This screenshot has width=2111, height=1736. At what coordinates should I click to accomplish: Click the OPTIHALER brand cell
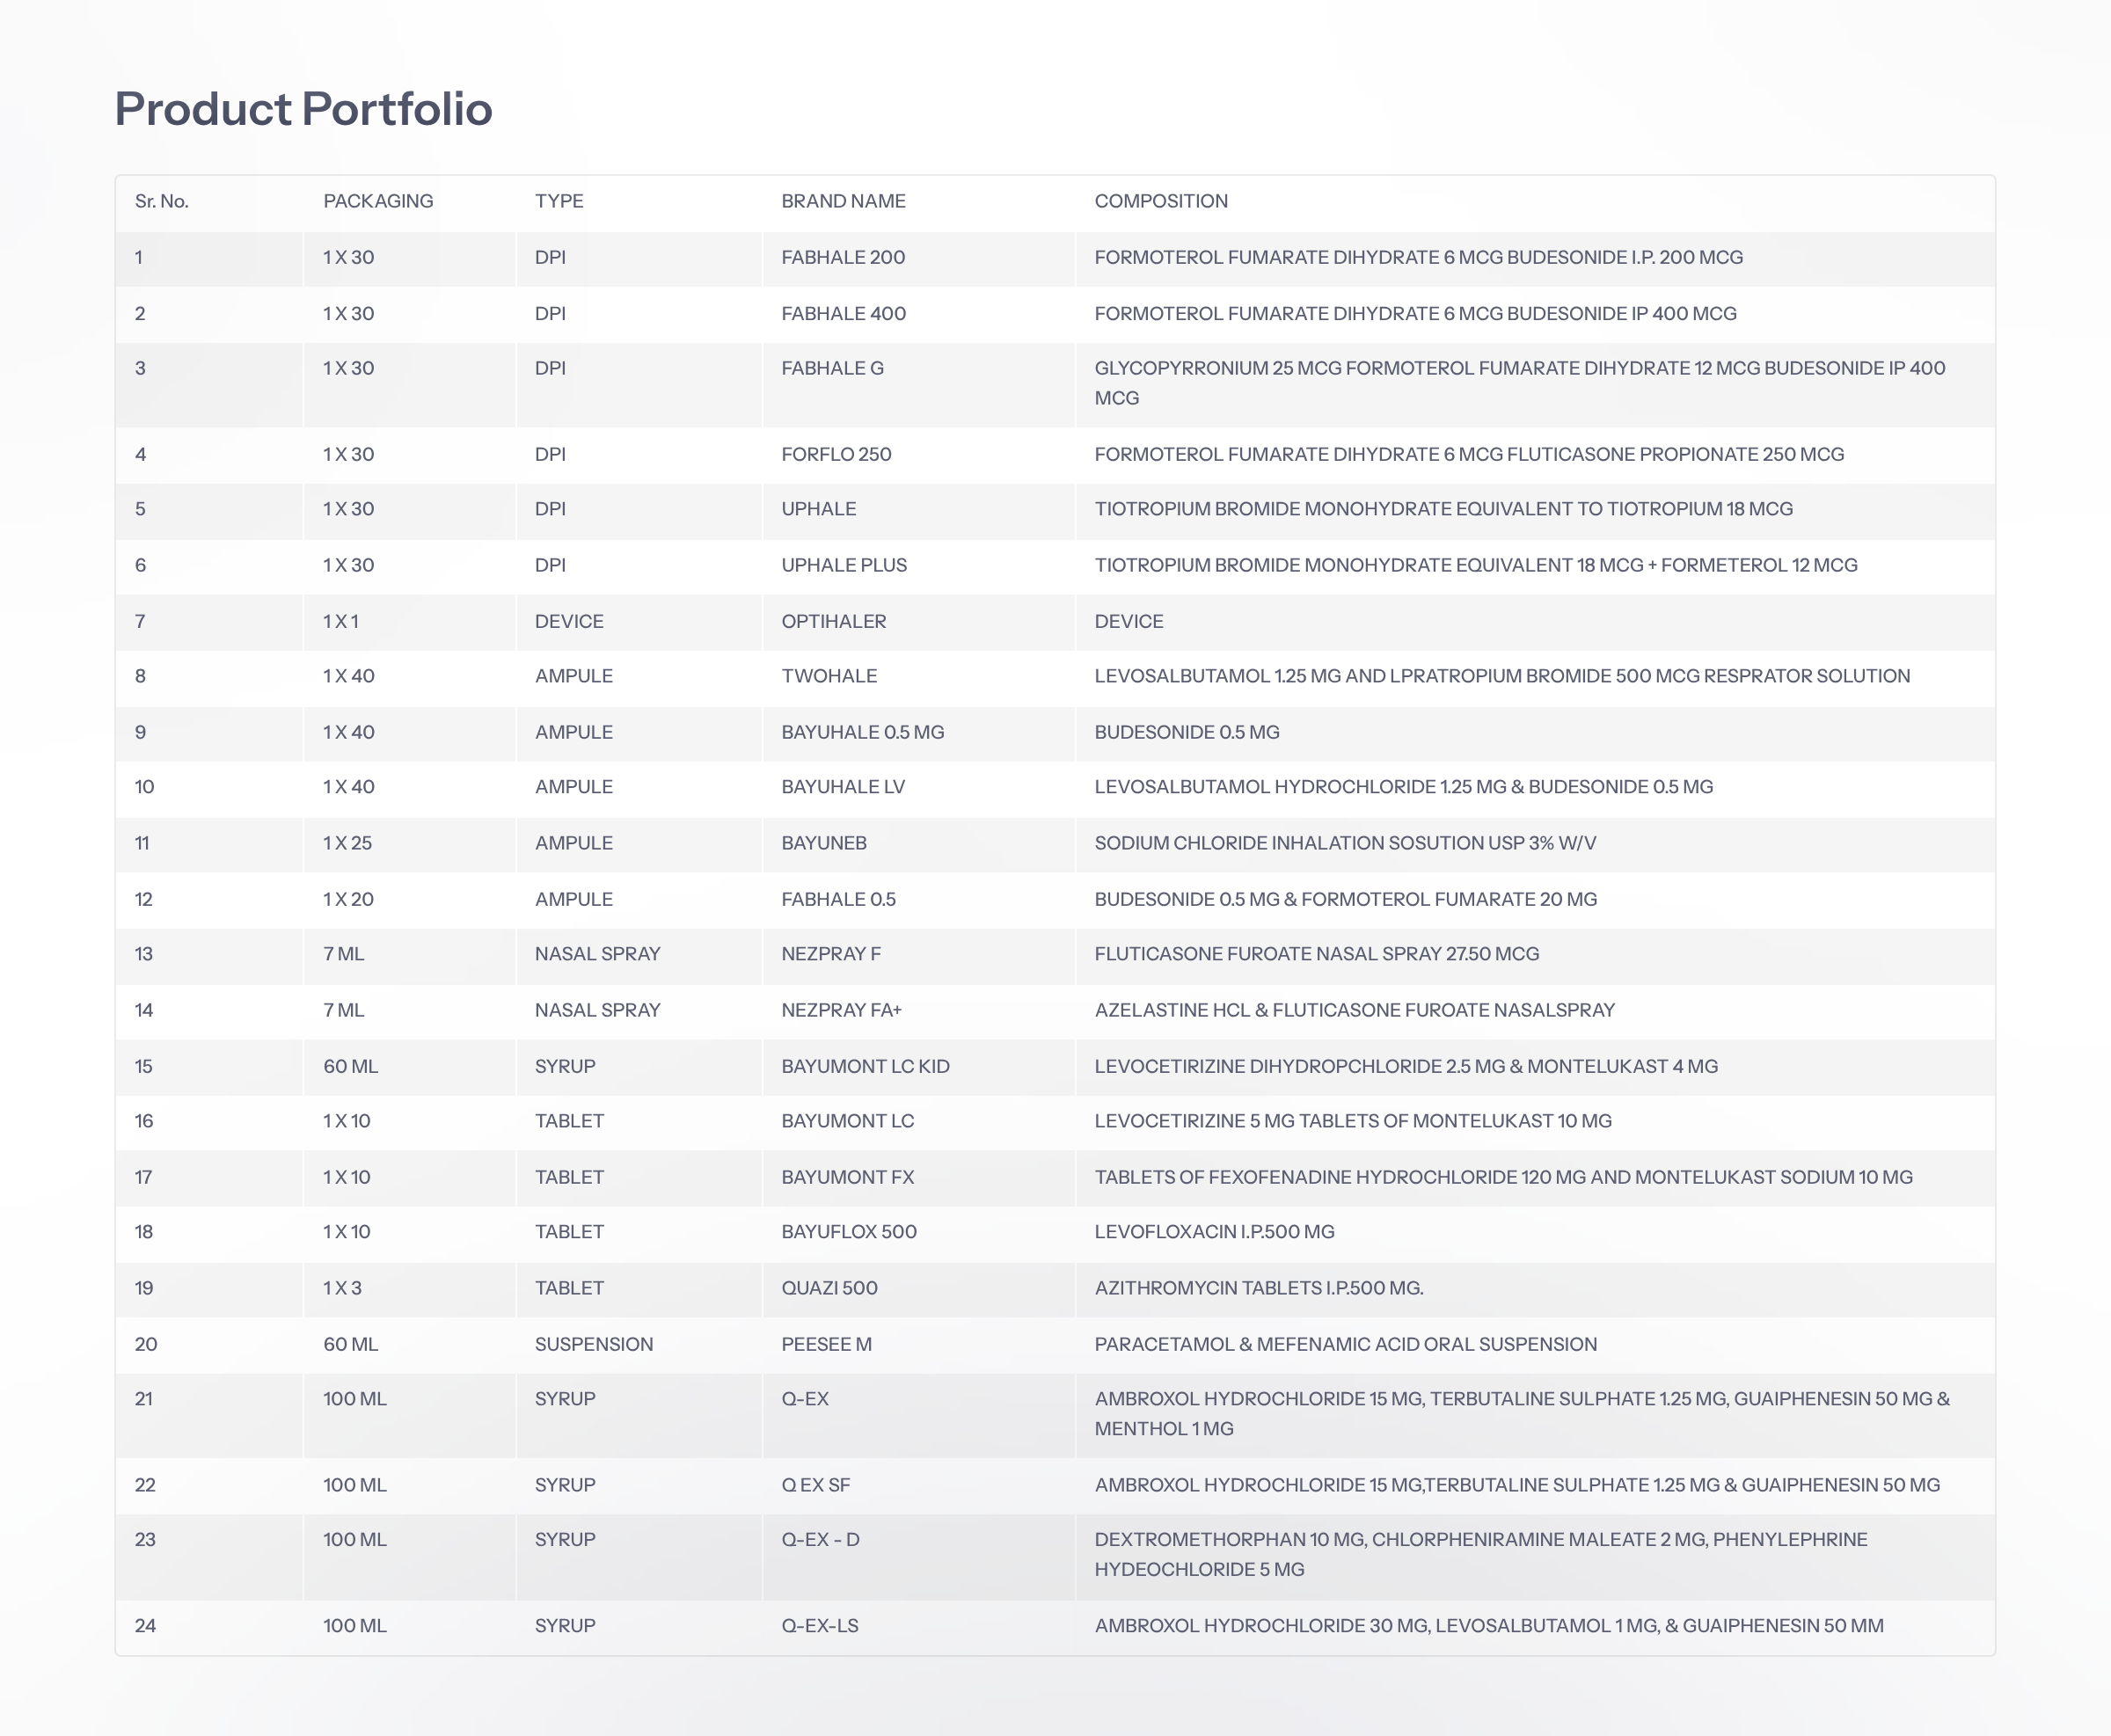click(x=833, y=621)
